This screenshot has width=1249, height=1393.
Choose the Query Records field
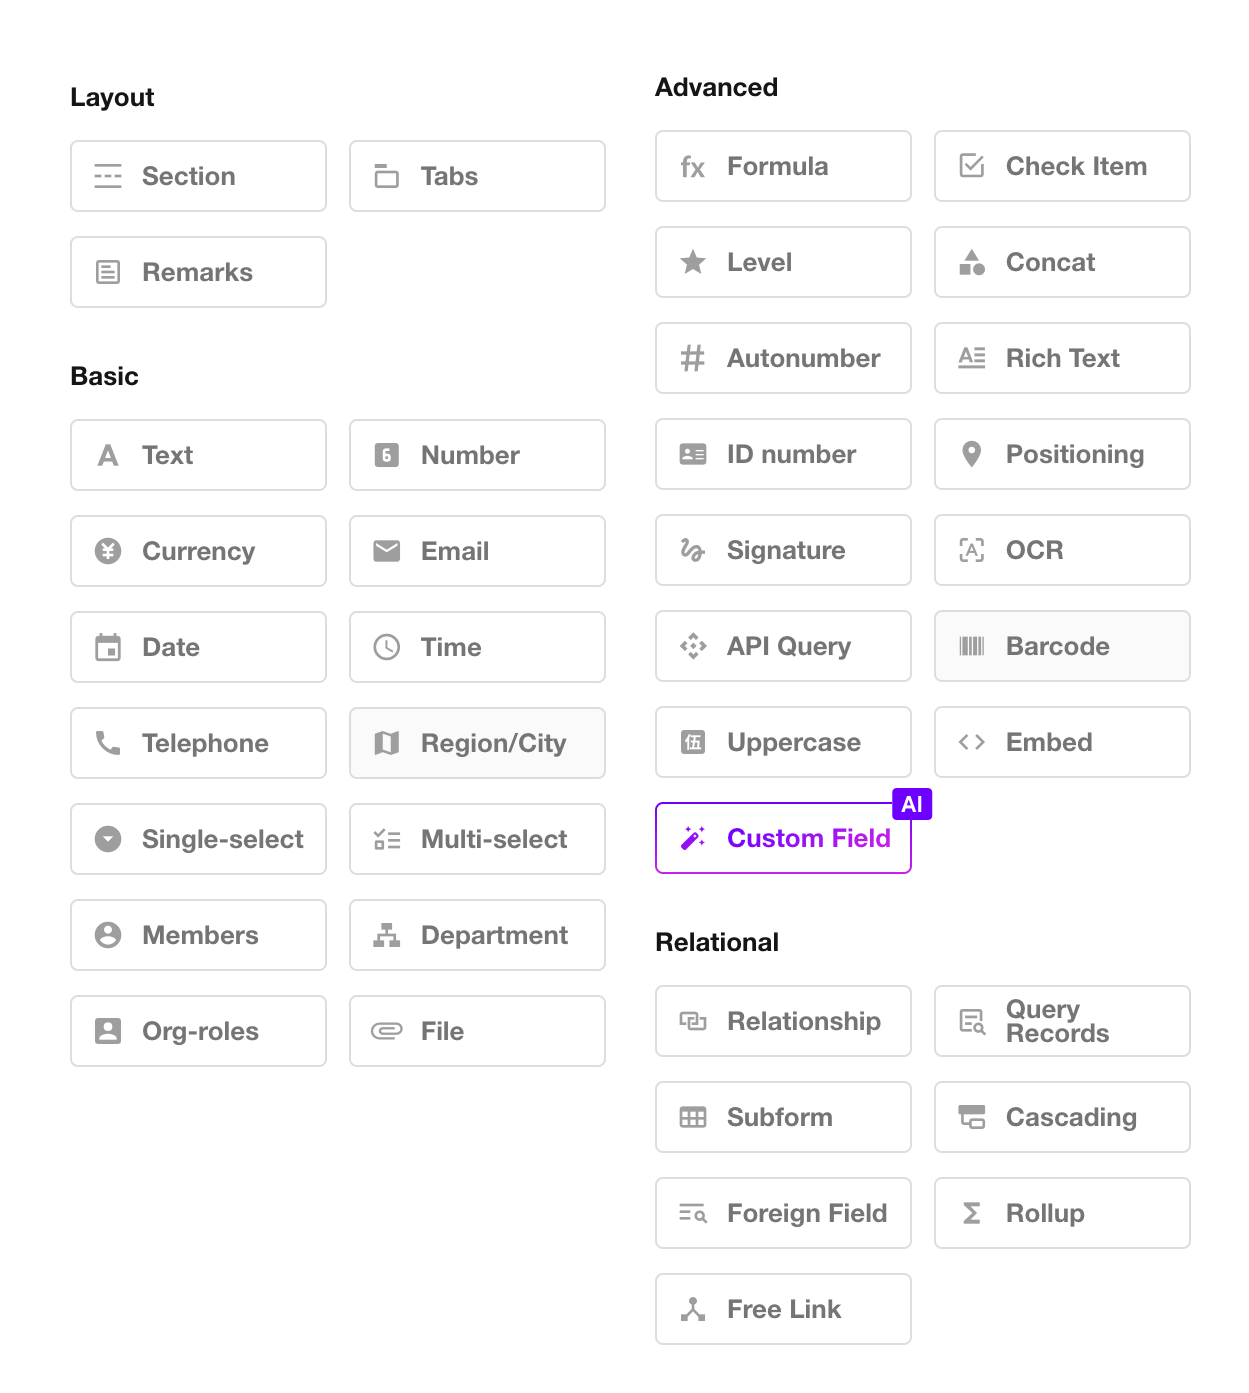coord(1062,1021)
